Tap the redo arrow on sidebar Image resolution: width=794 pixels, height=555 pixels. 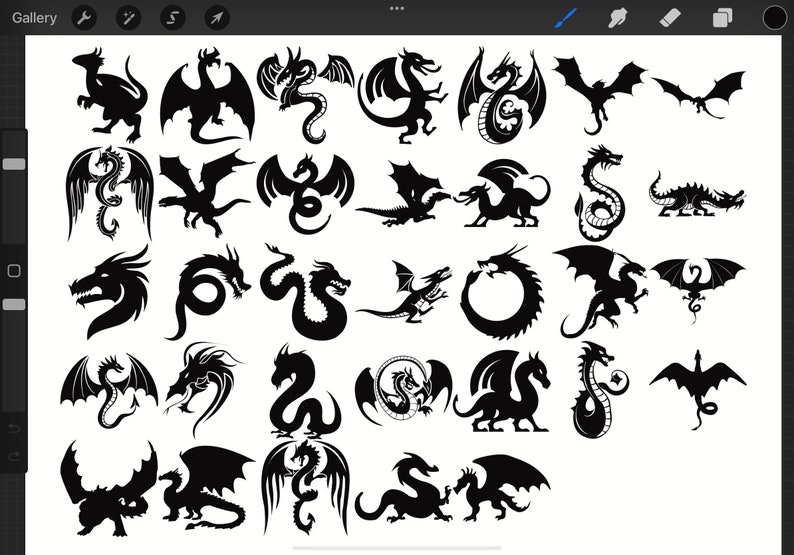14,456
